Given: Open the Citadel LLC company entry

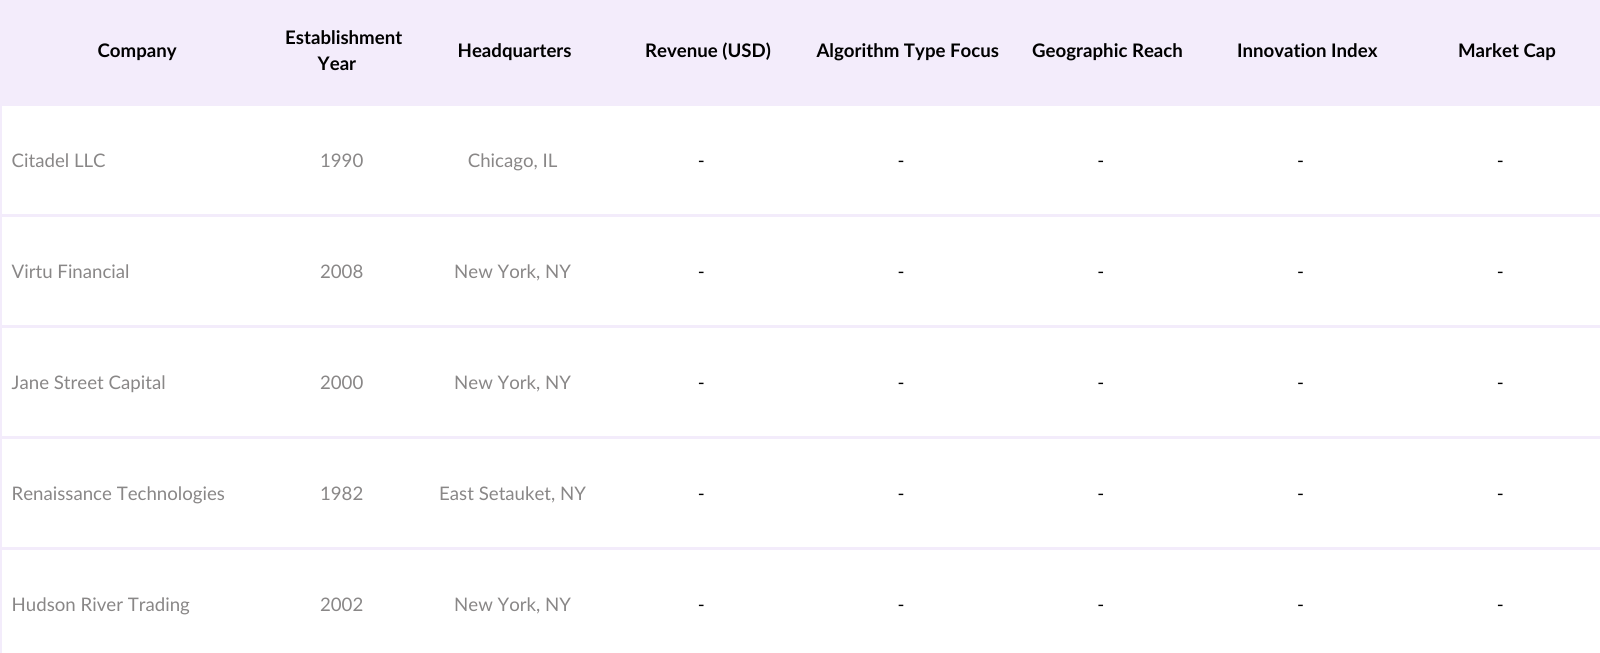Looking at the screenshot, I should pos(59,161).
